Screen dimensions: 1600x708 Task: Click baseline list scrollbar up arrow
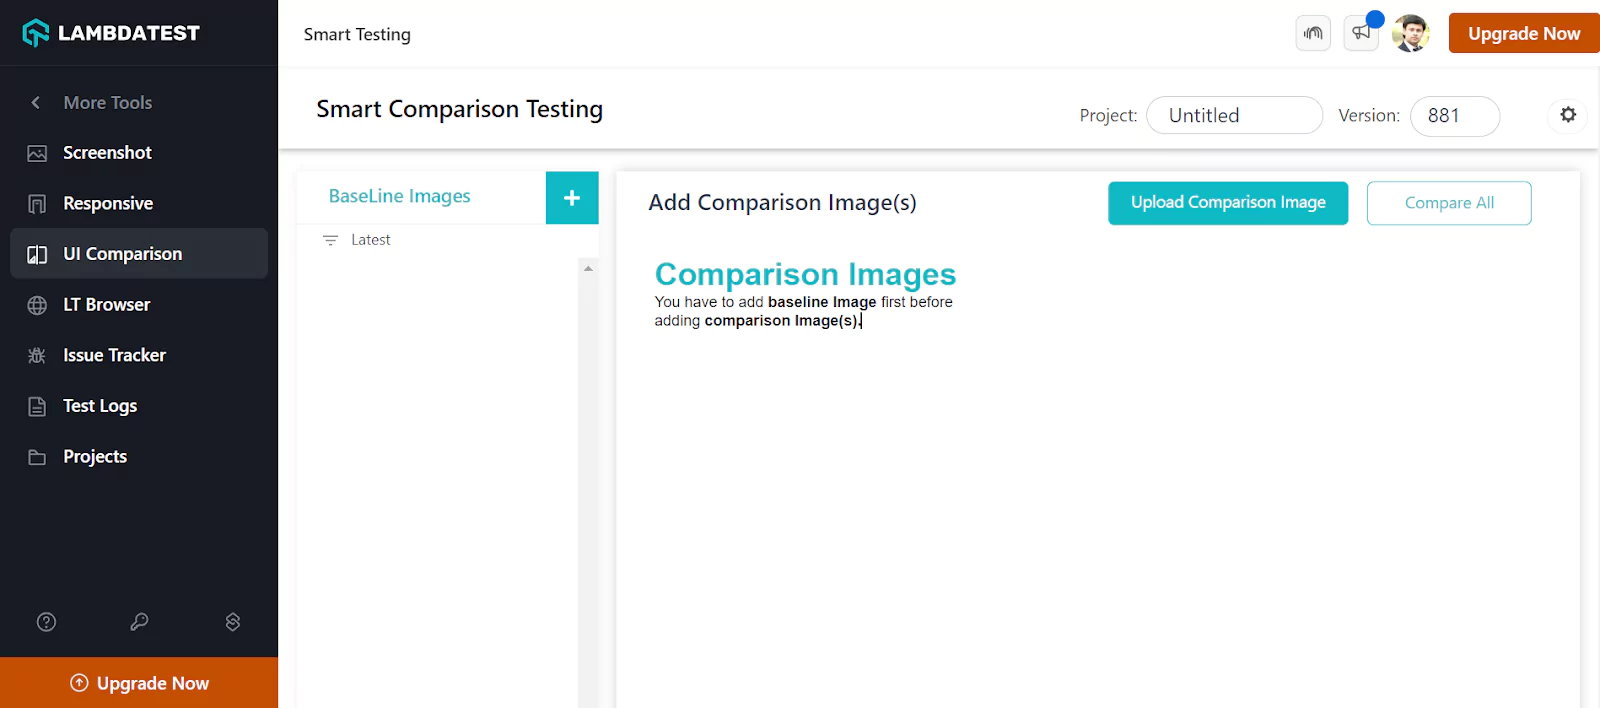click(589, 268)
